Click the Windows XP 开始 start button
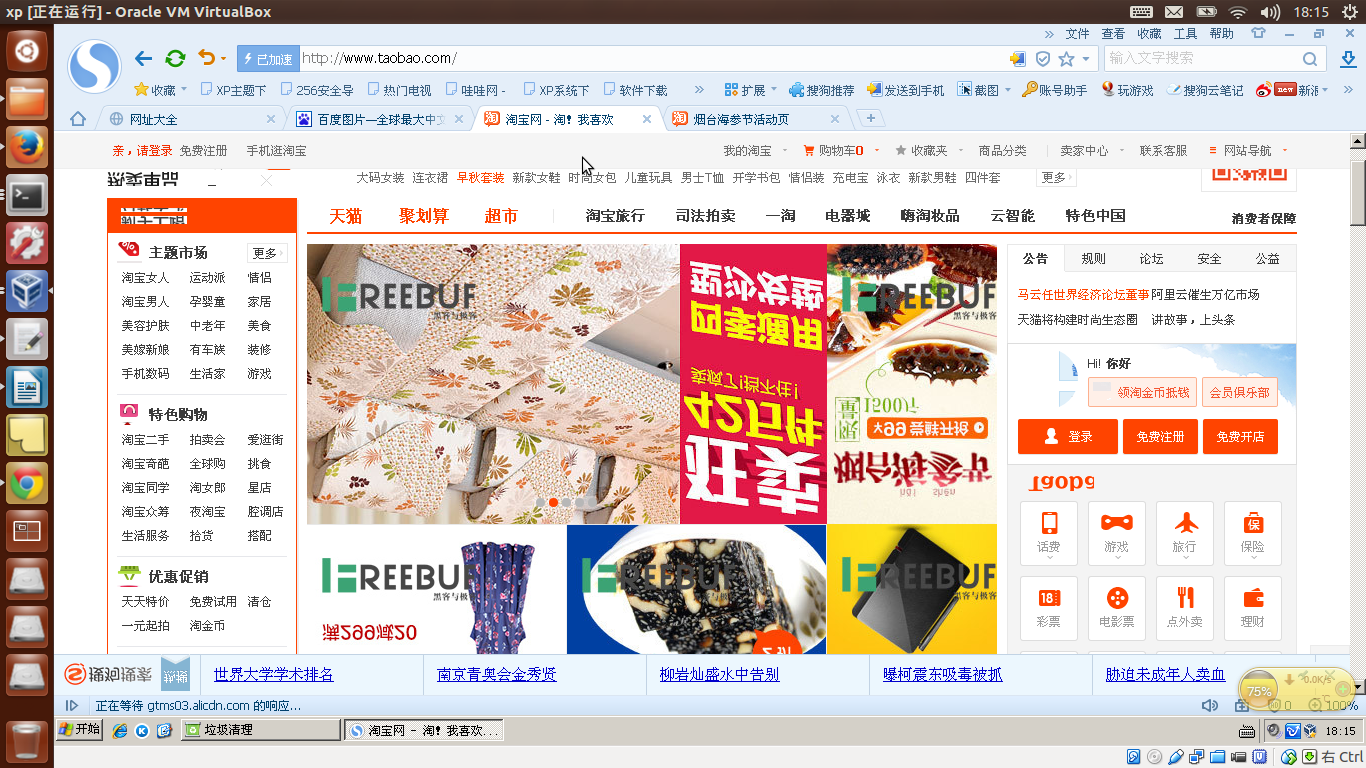Image resolution: width=1366 pixels, height=768 pixels. click(x=79, y=730)
